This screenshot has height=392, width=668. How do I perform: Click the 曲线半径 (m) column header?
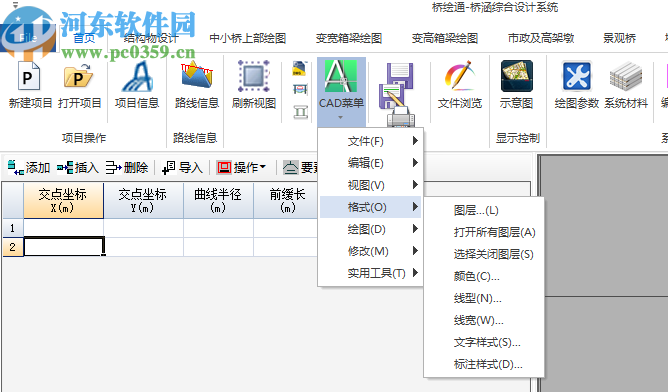219,200
